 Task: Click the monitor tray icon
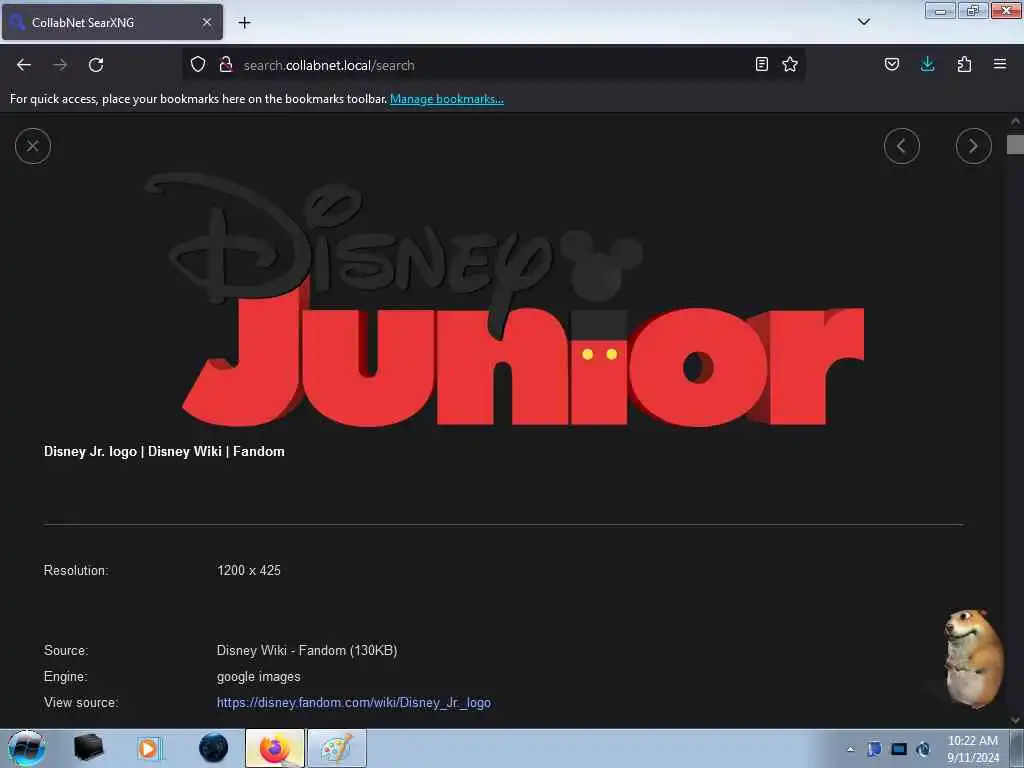click(x=899, y=749)
